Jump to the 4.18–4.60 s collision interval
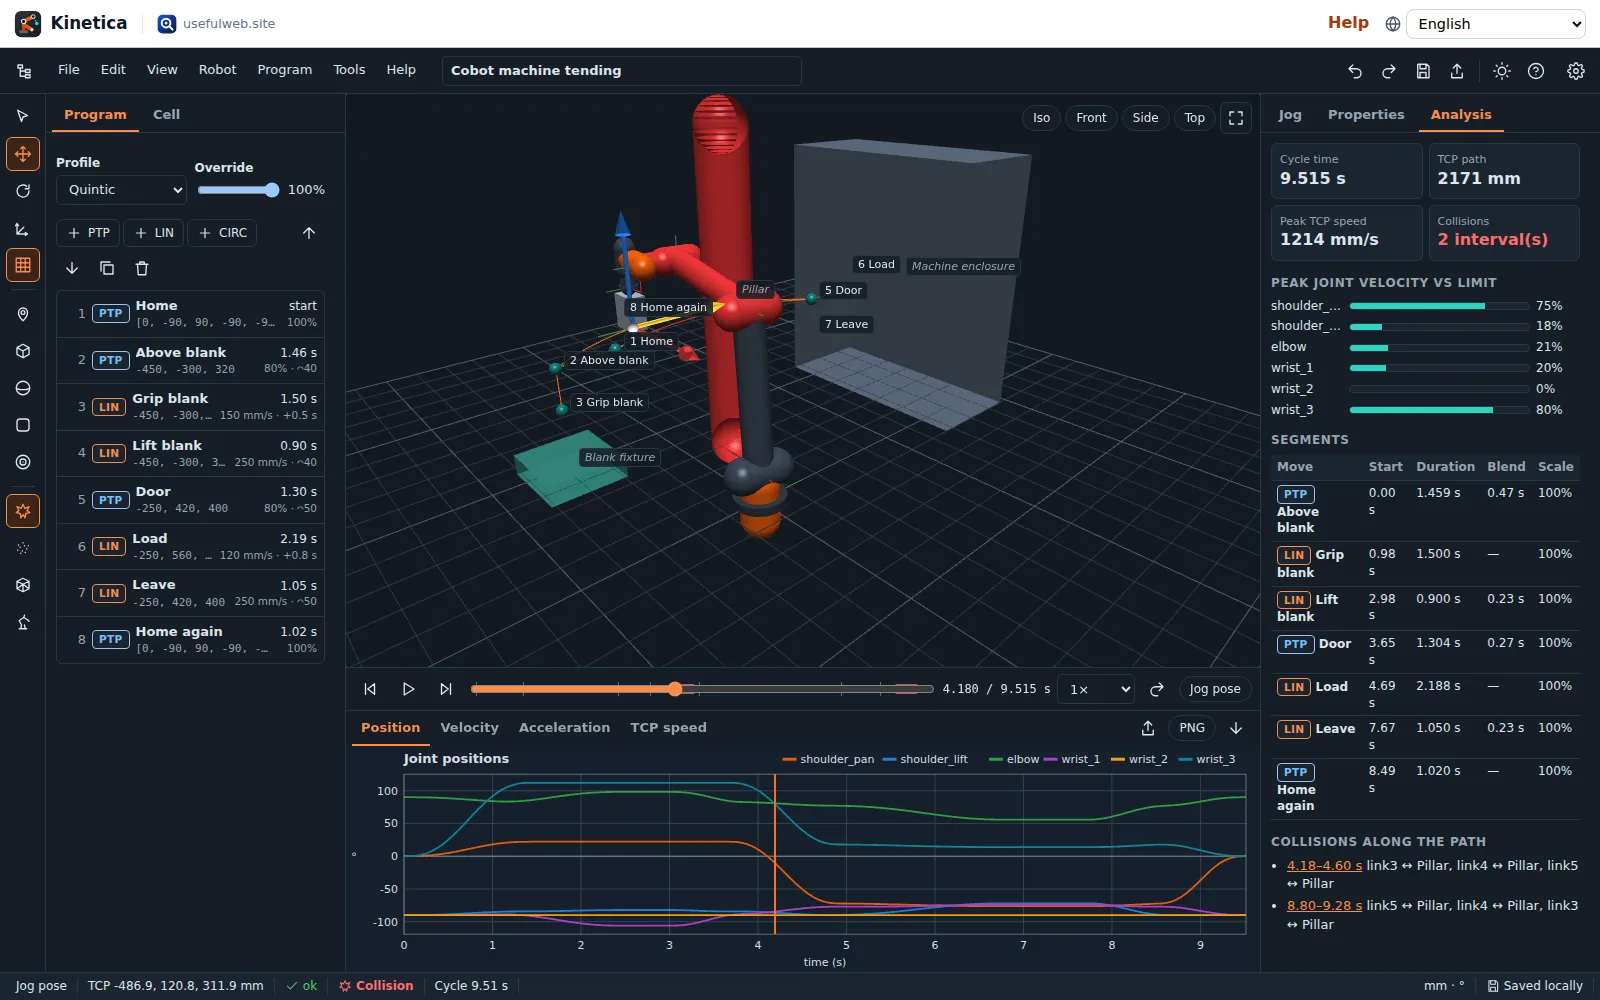 [1324, 866]
